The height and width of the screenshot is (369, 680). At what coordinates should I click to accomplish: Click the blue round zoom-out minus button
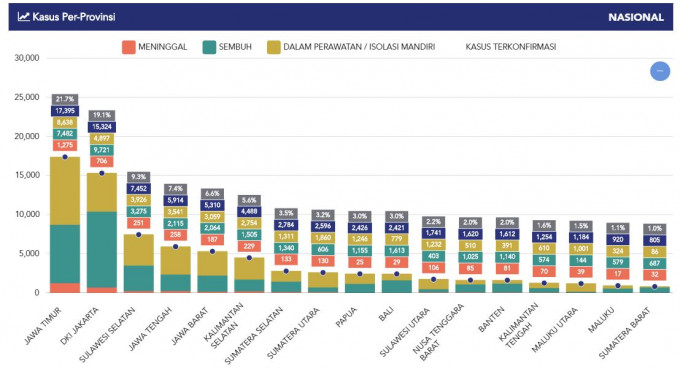[660, 71]
